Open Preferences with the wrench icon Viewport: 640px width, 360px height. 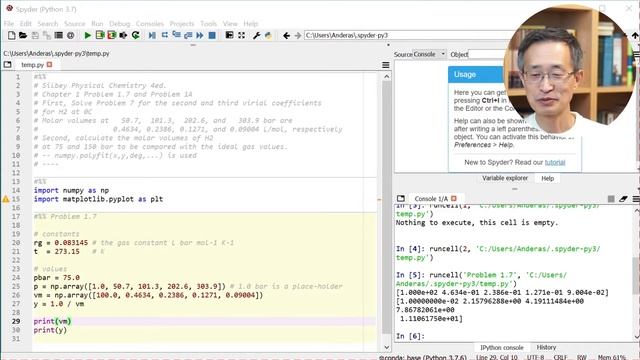[256, 36]
